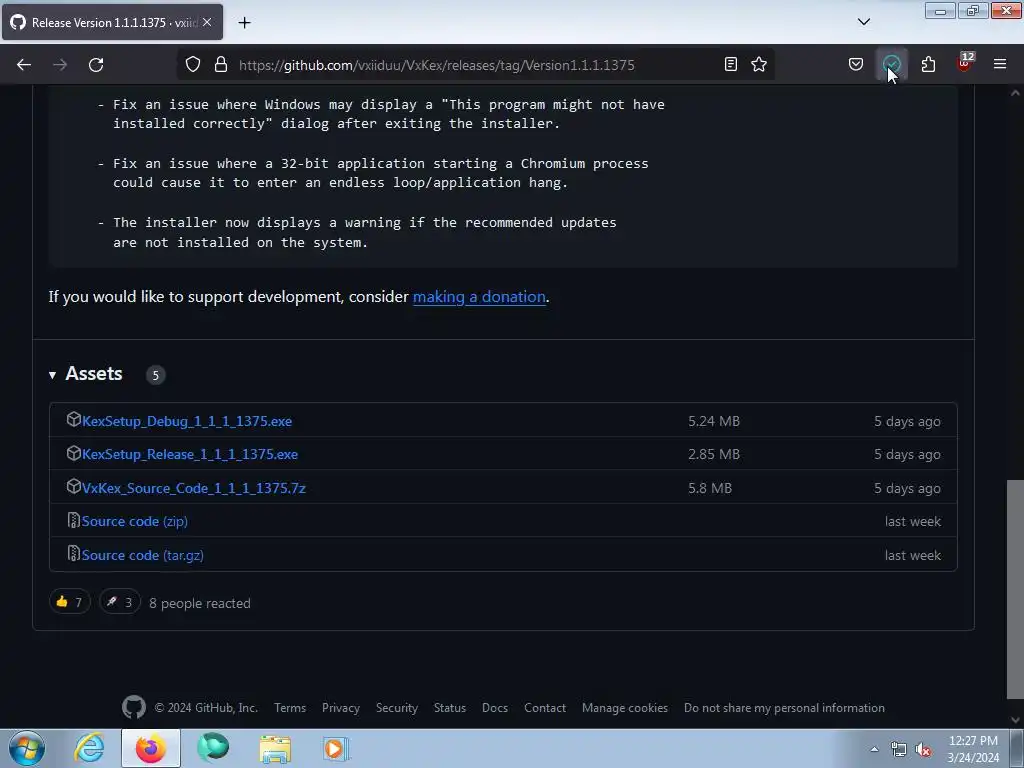
Task: Click the site security padlock icon
Action: 221,65
